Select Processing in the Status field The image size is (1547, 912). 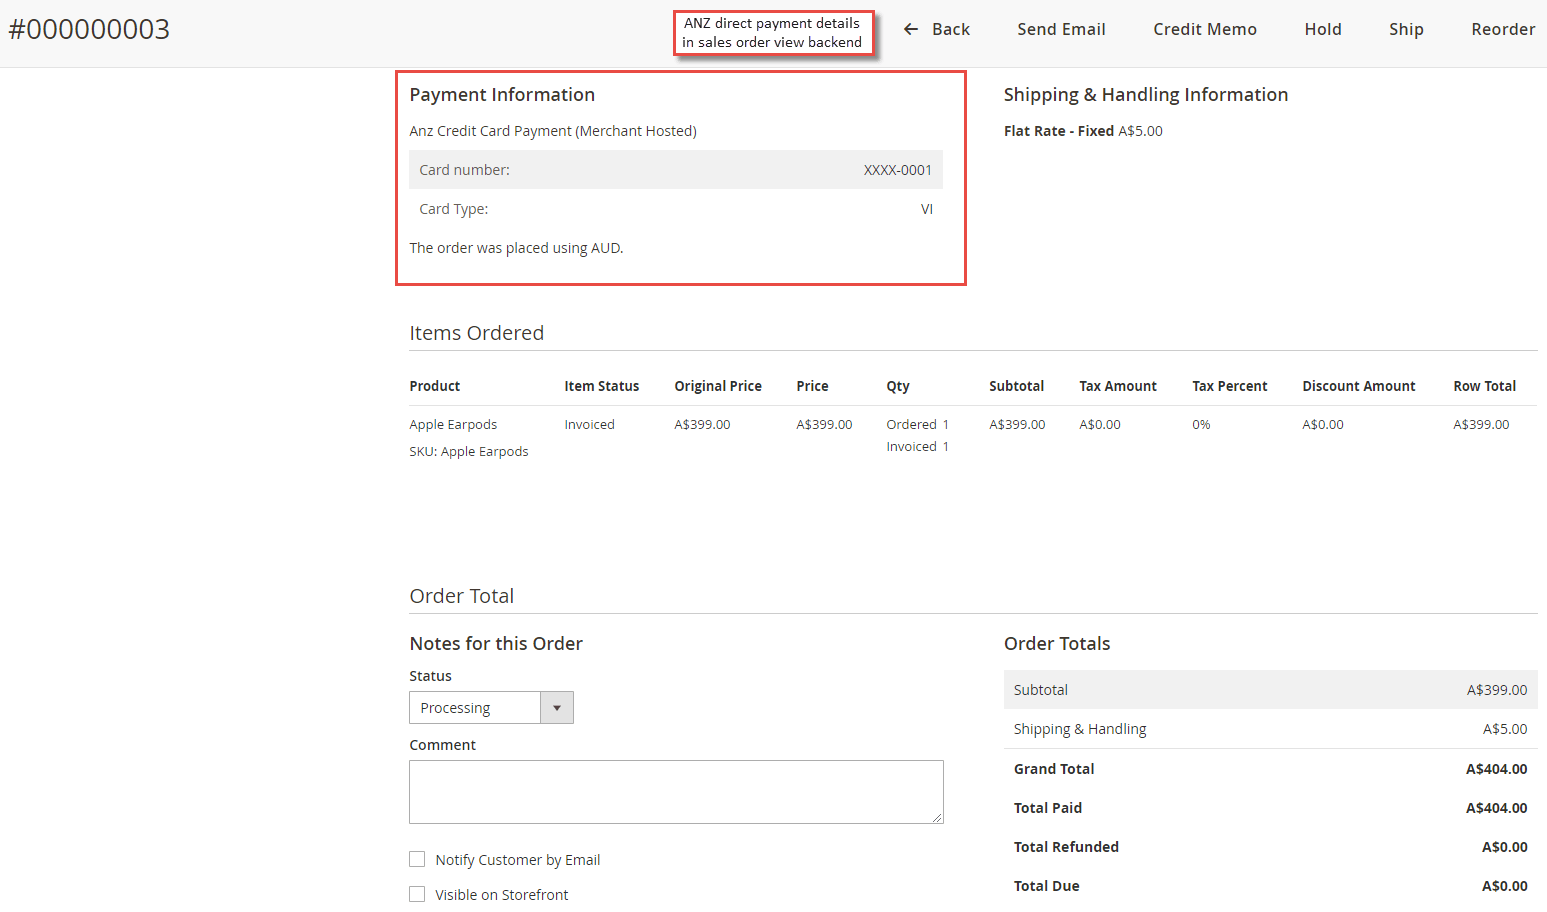click(475, 707)
